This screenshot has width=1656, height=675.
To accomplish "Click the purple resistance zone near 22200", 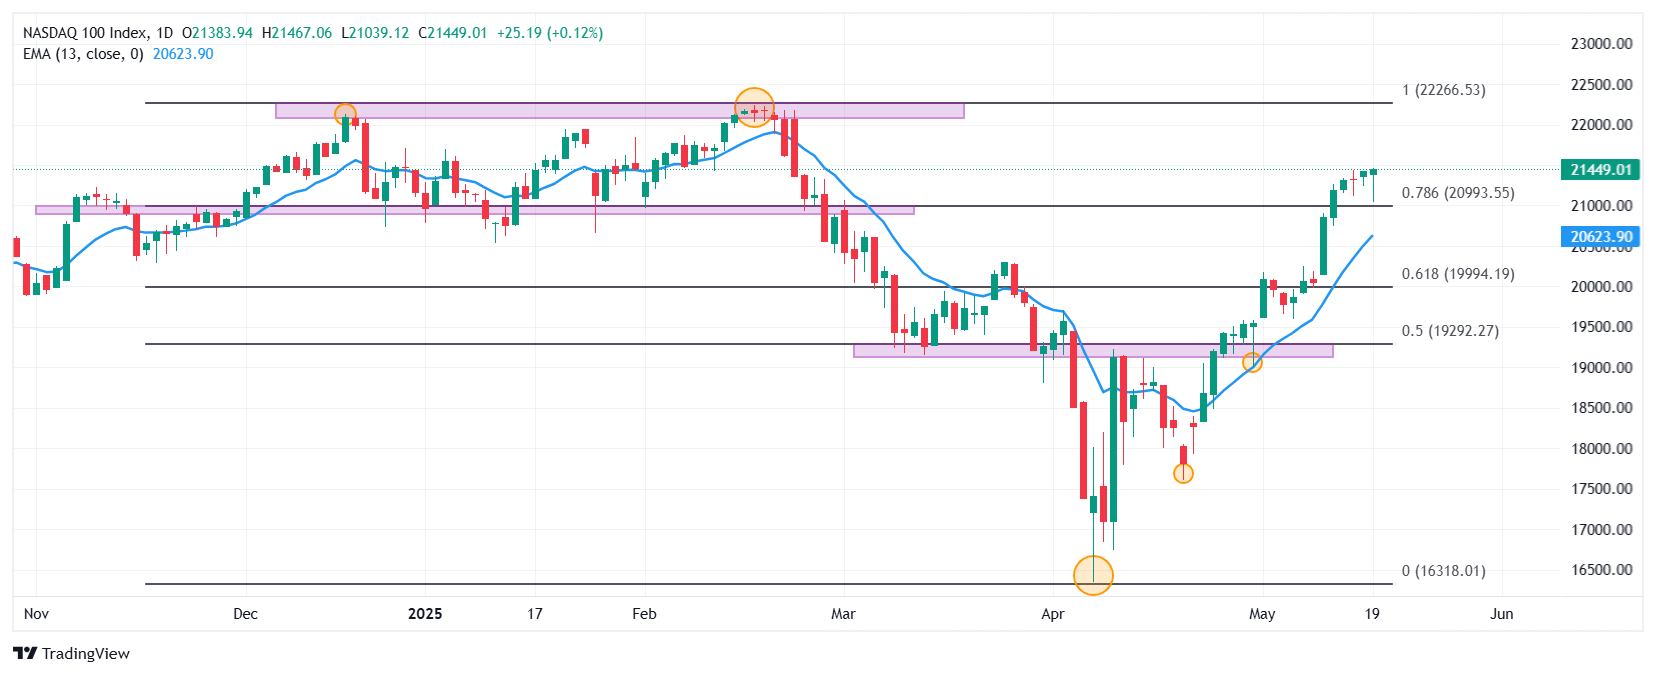I will (620, 111).
